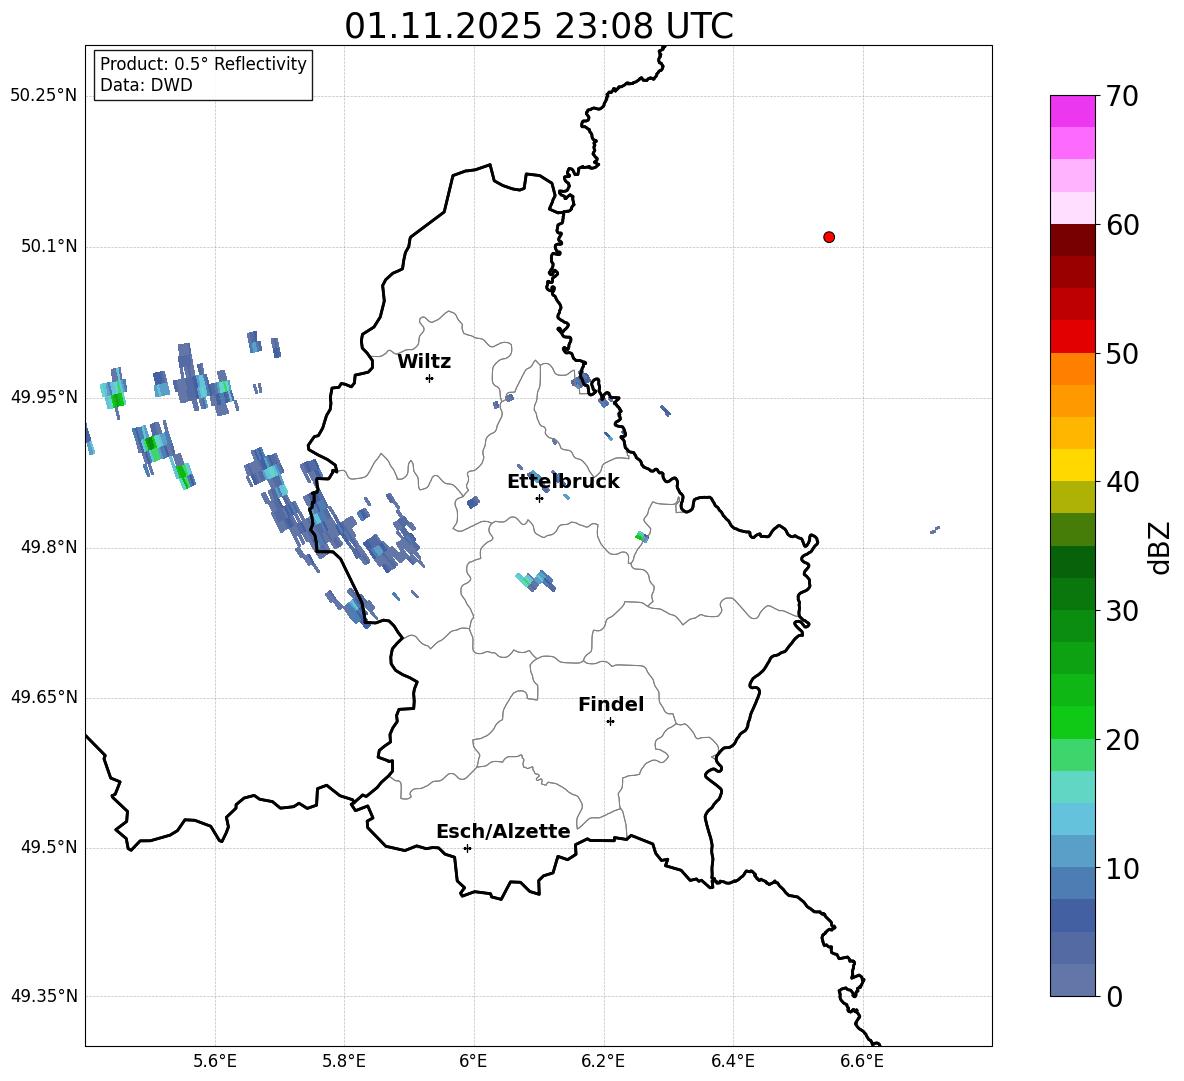The height and width of the screenshot is (1081, 1184).
Task: Click the 'Data: DWD' text
Action: pos(146,85)
